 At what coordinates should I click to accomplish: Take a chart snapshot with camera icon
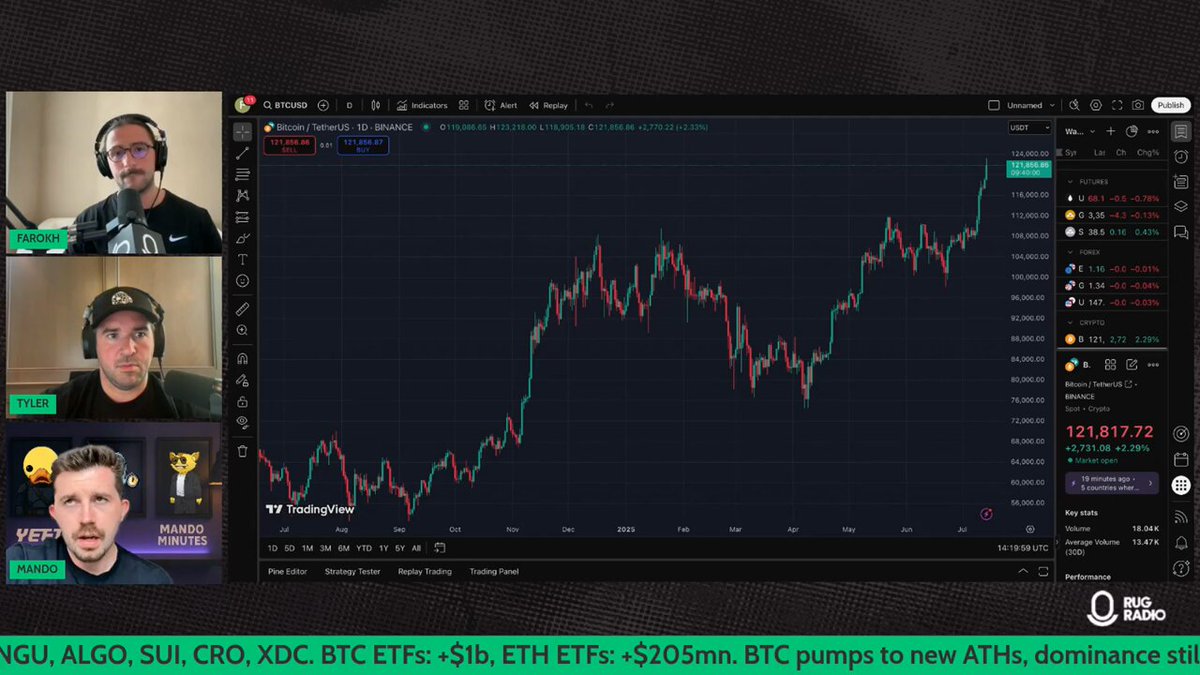pyautogui.click(x=1138, y=105)
